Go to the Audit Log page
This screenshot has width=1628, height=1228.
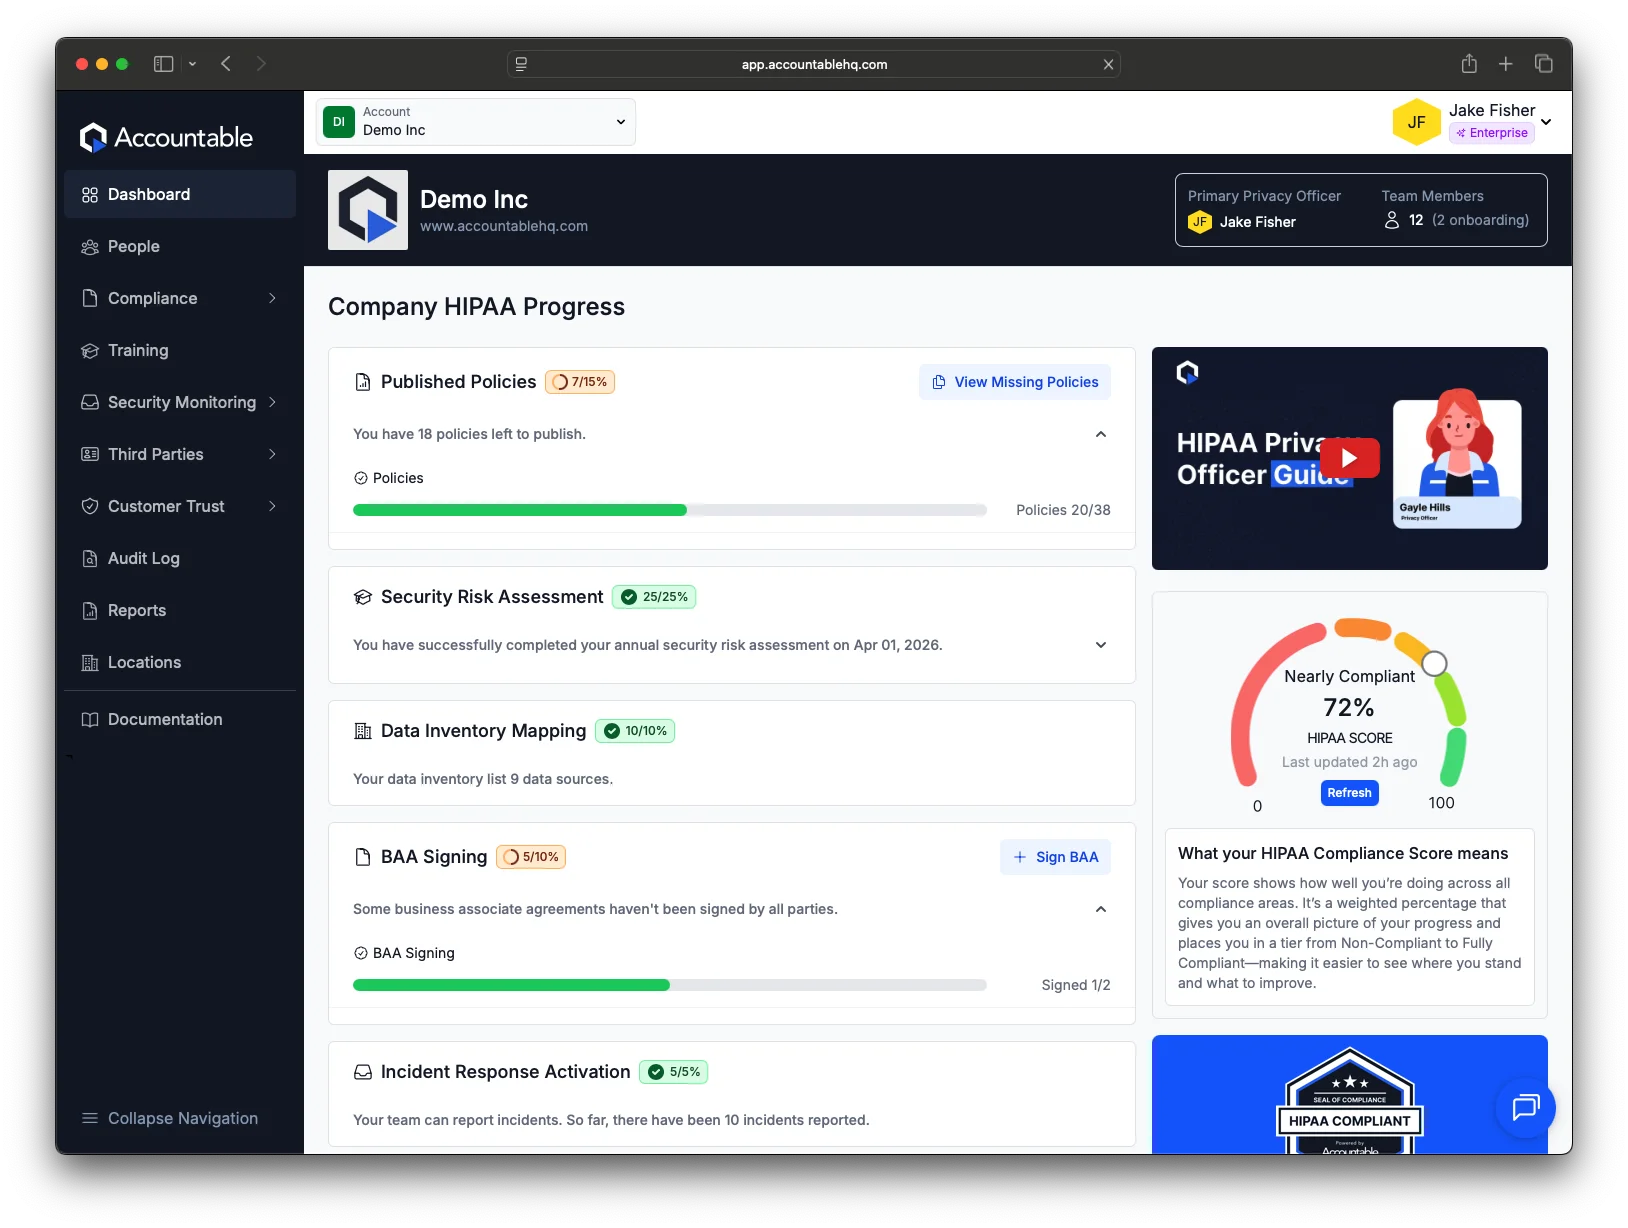144,558
